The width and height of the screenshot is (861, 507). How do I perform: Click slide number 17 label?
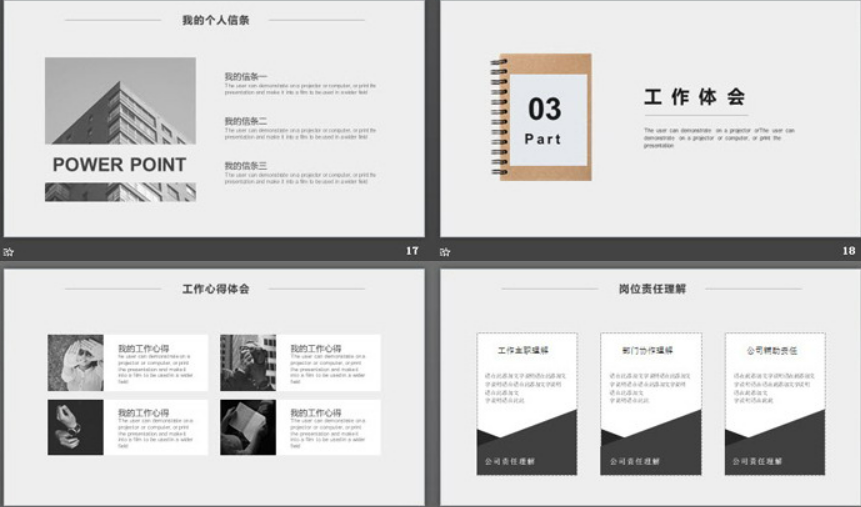tap(412, 251)
